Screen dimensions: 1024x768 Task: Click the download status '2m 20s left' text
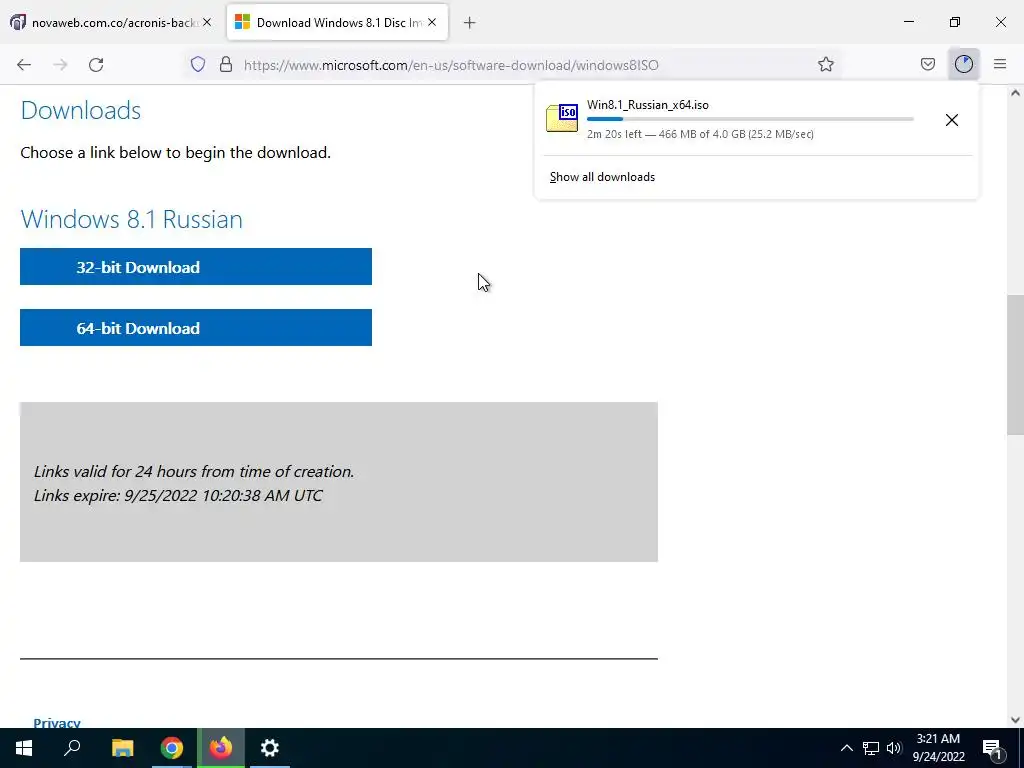coord(700,134)
